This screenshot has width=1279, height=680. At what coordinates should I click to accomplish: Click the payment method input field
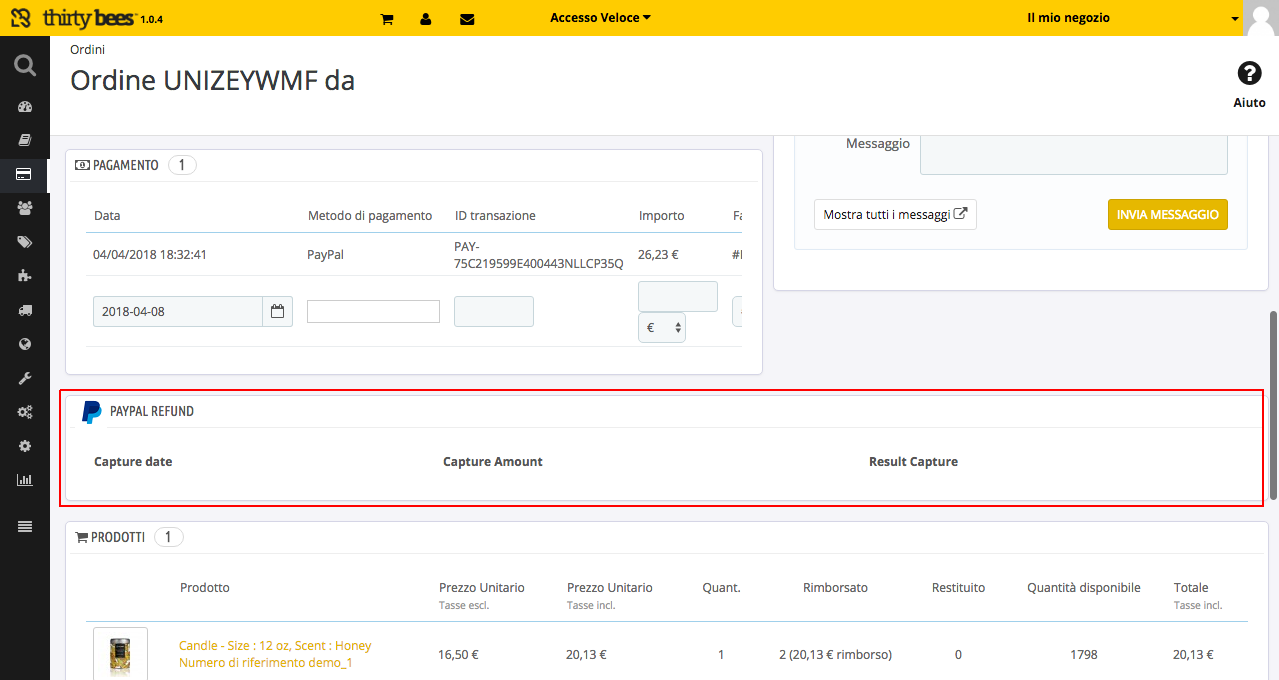373,311
